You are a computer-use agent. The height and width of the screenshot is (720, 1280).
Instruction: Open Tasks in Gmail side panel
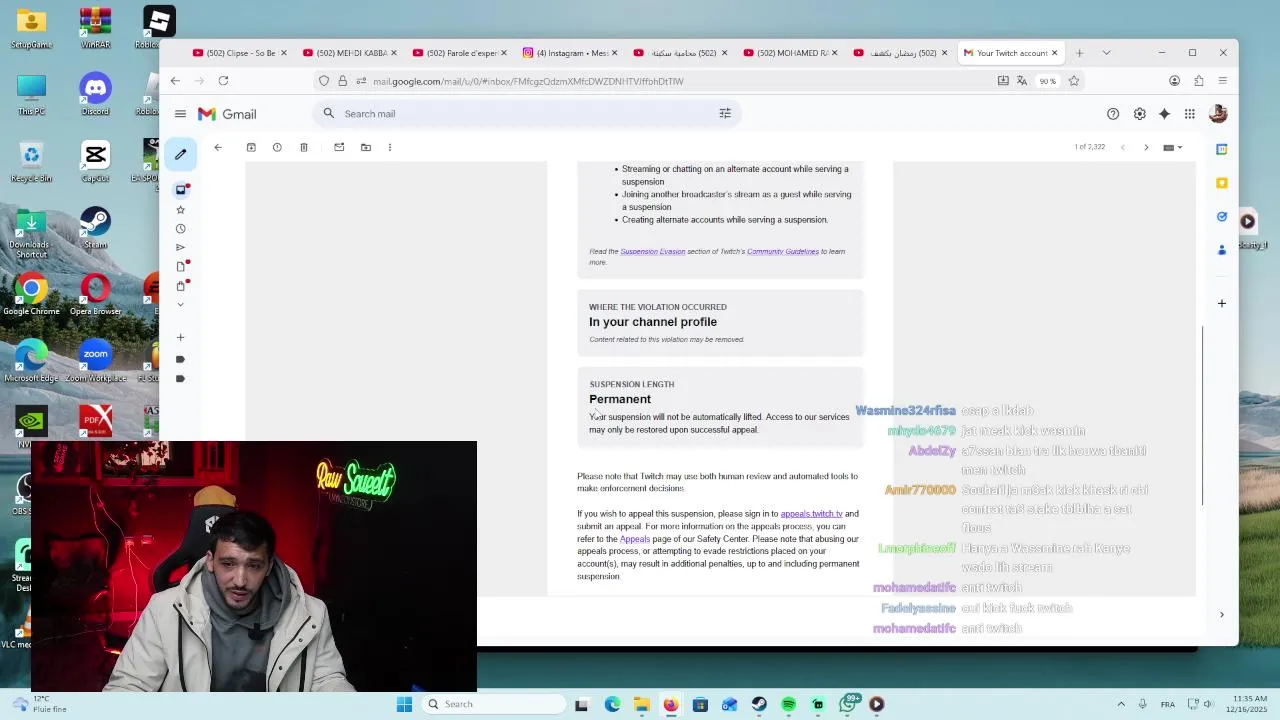tap(1222, 217)
